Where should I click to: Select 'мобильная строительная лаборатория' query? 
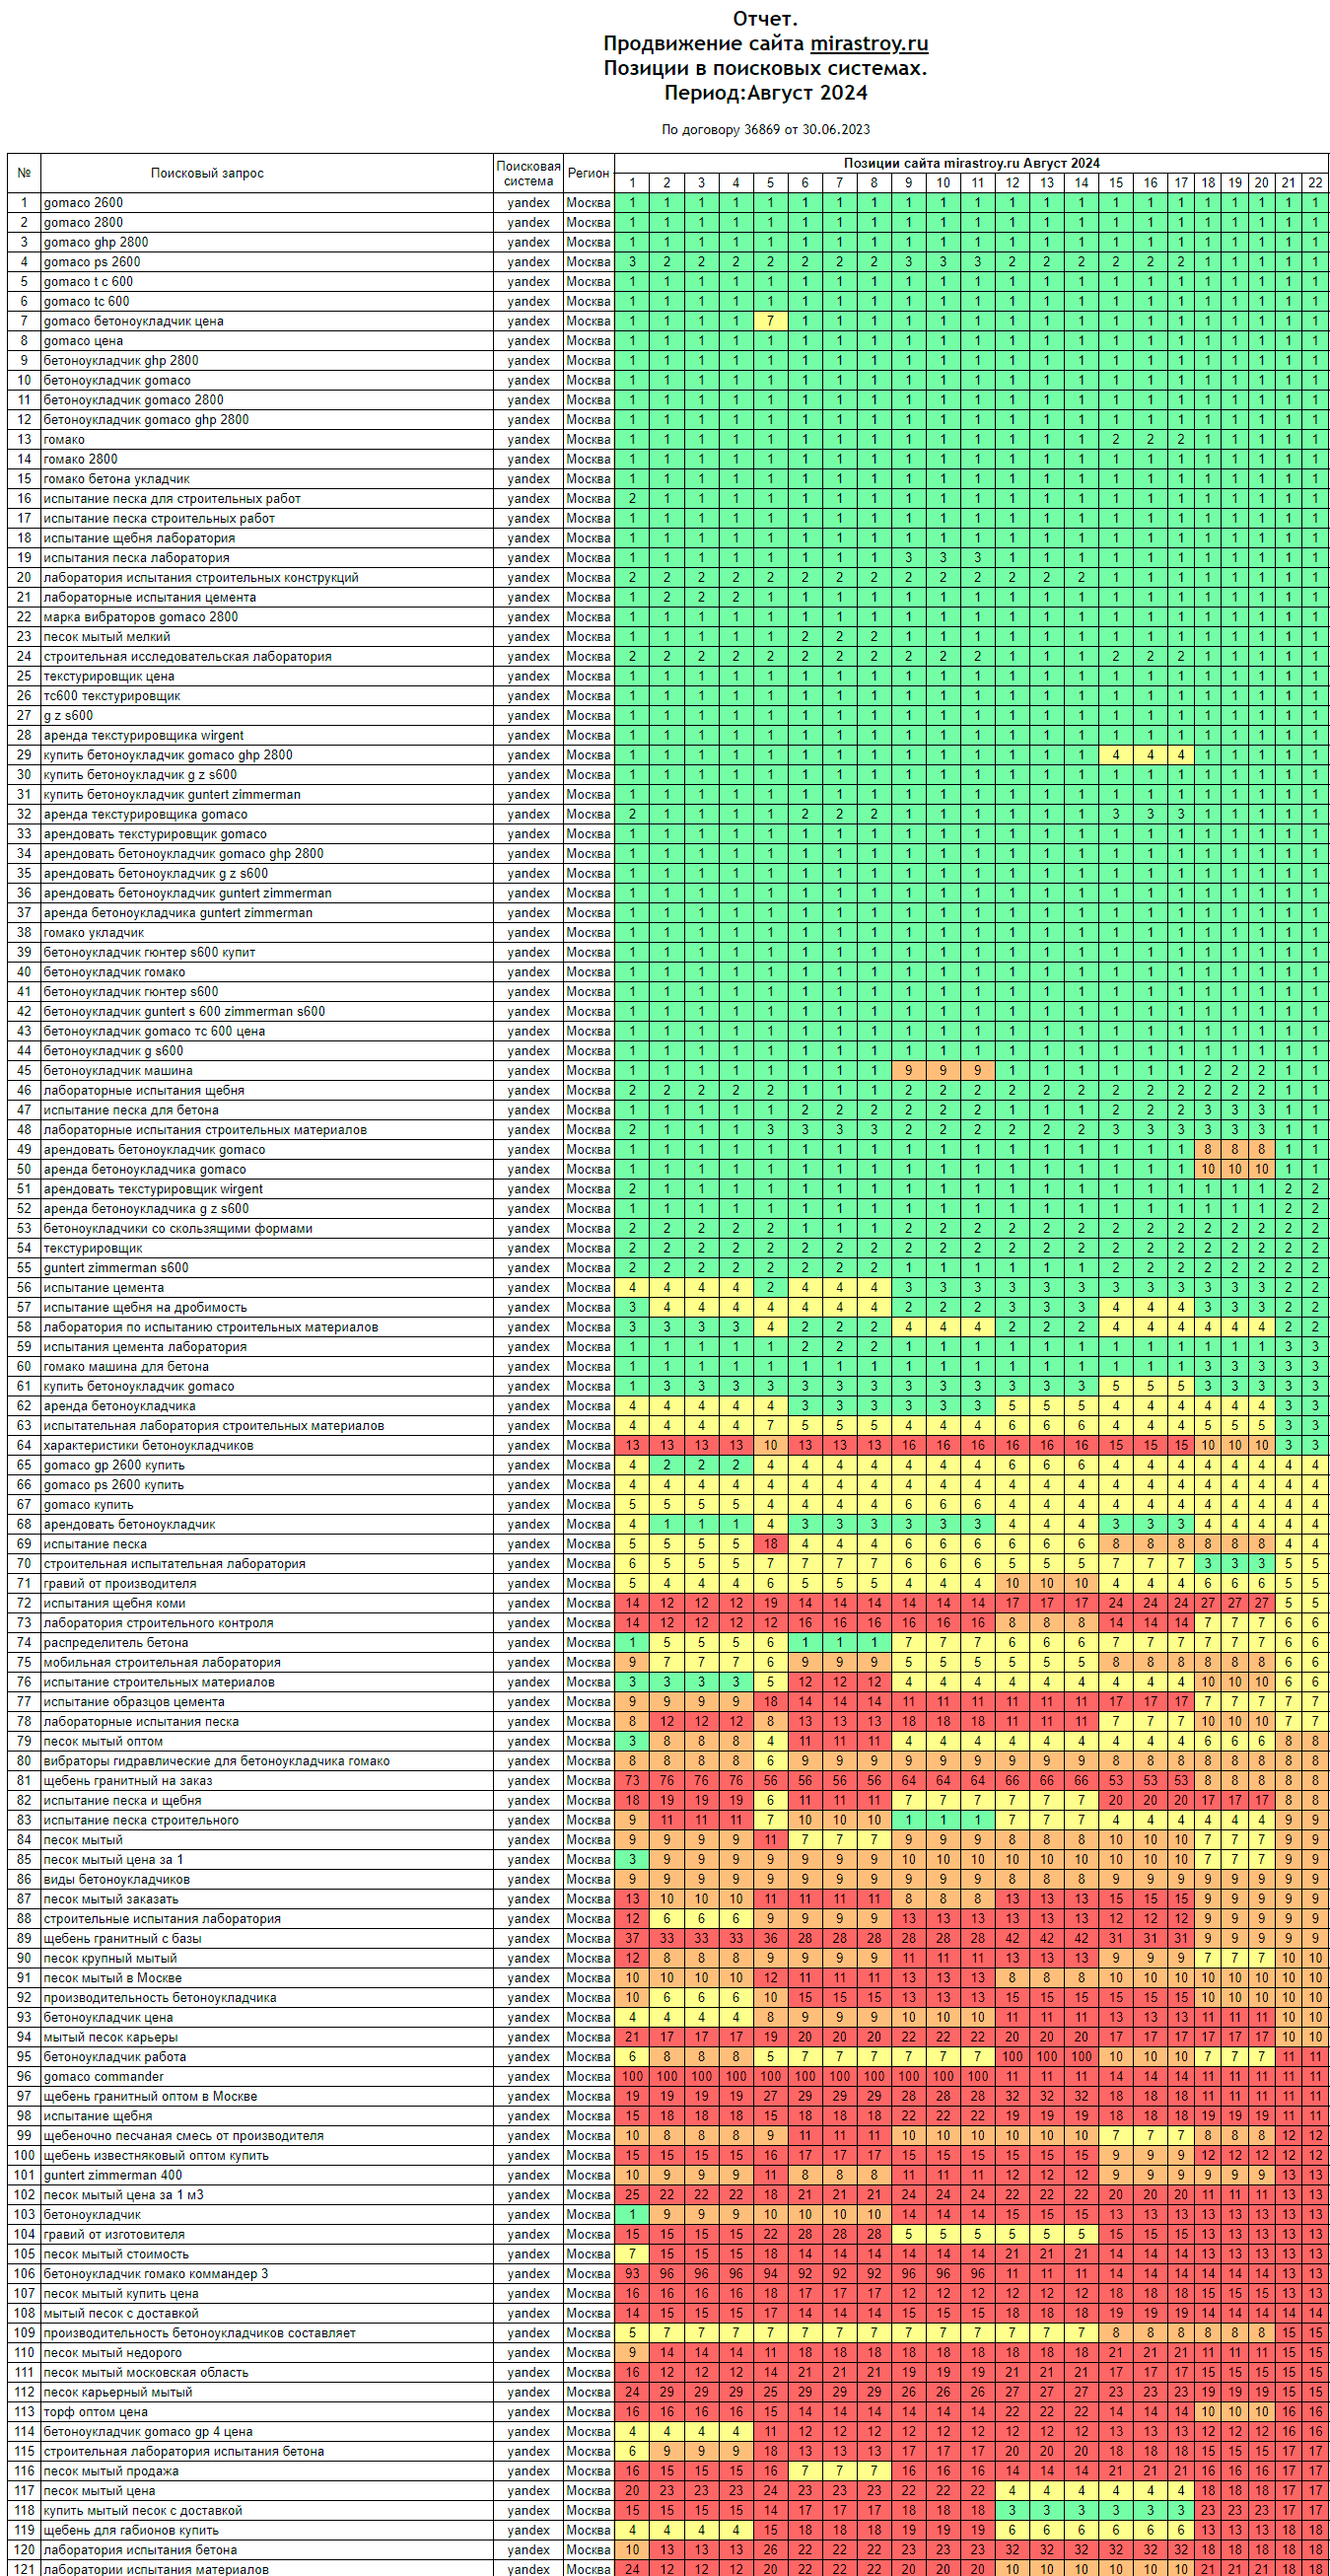coord(162,1663)
